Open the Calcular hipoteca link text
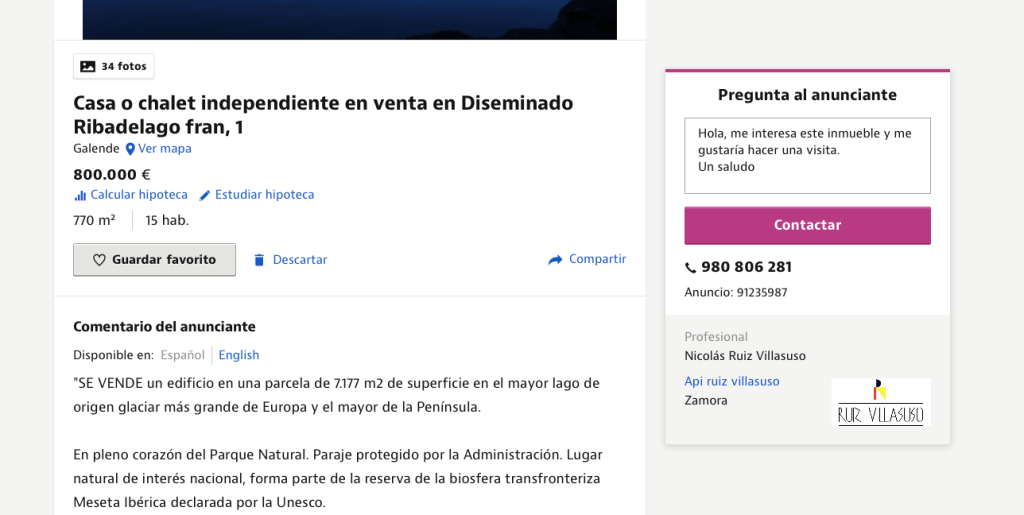Viewport: 1024px width, 515px height. (x=139, y=195)
